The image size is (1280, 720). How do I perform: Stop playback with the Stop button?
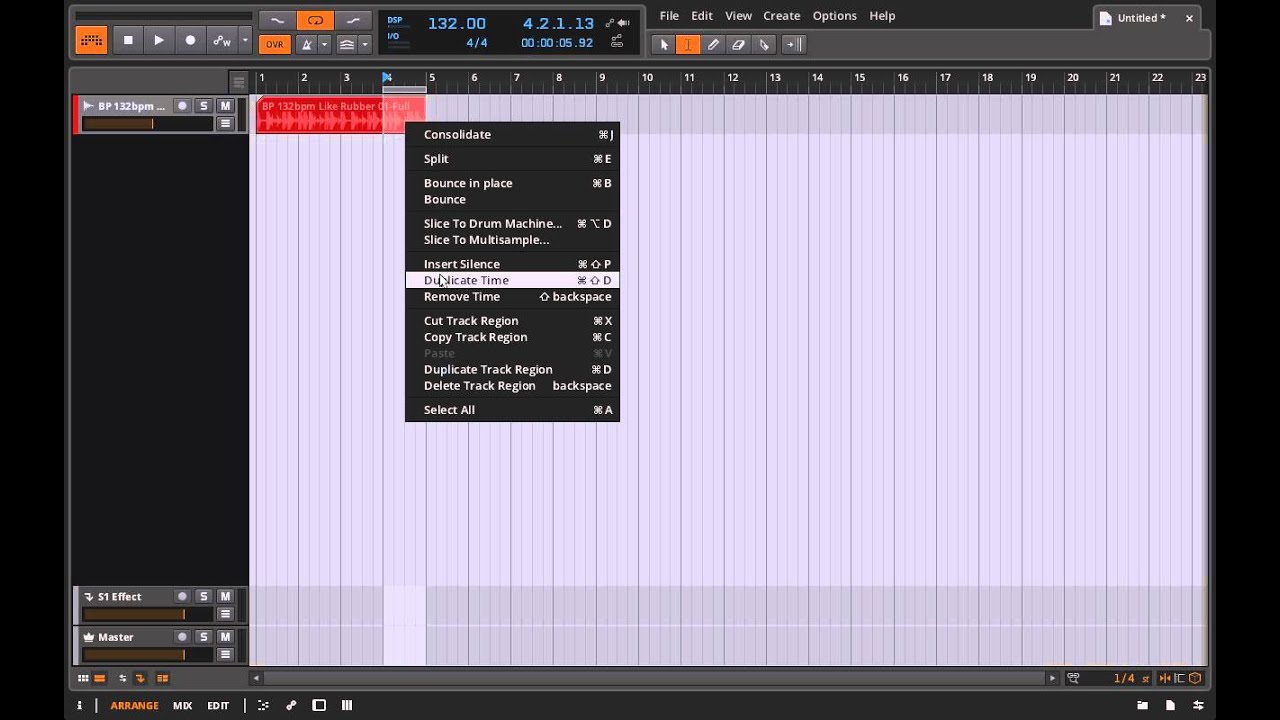click(128, 41)
